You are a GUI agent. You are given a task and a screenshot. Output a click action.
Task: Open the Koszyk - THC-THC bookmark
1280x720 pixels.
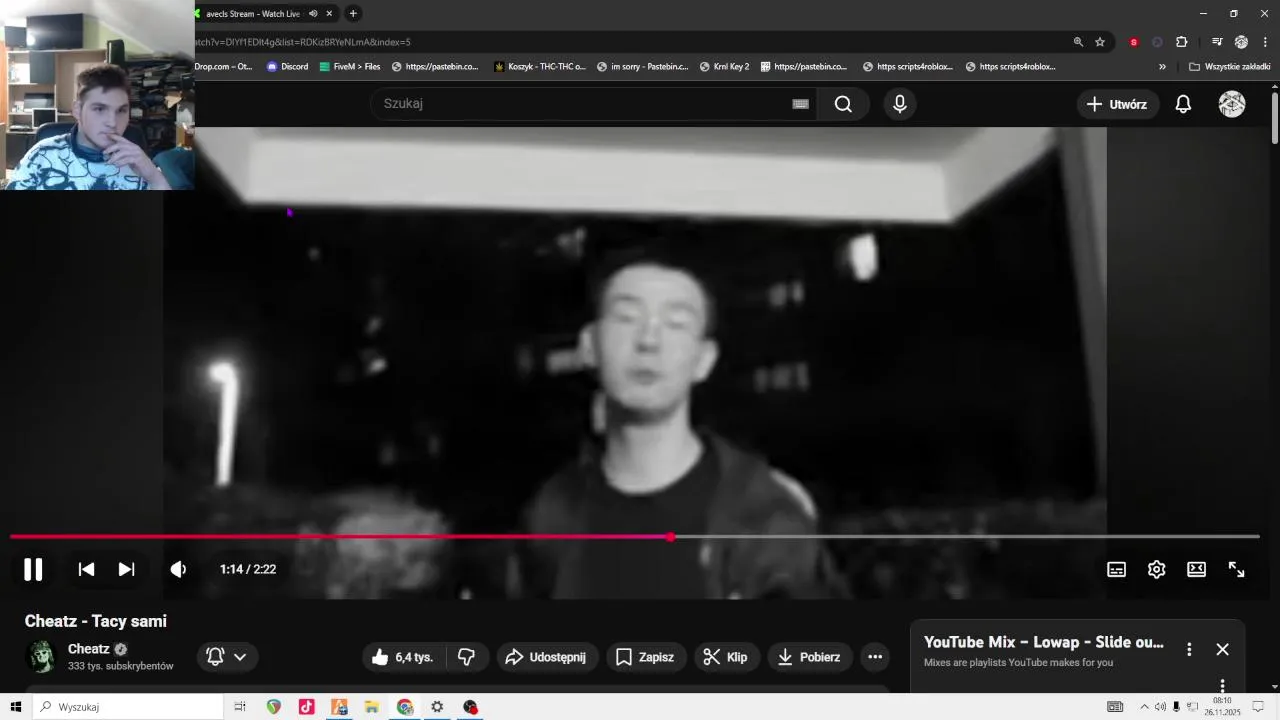pos(540,67)
